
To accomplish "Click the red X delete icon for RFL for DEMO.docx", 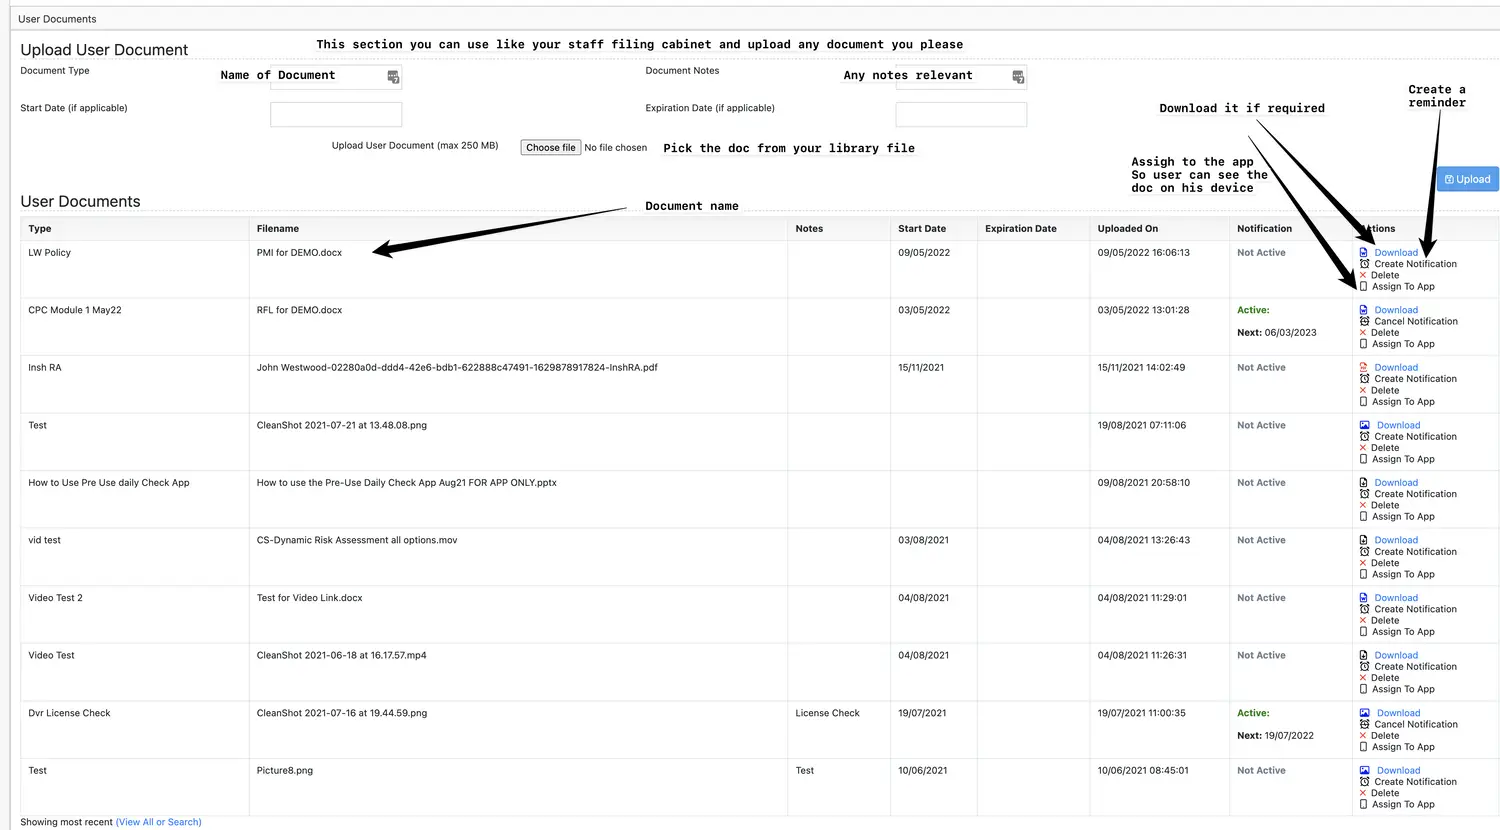I will (1363, 333).
